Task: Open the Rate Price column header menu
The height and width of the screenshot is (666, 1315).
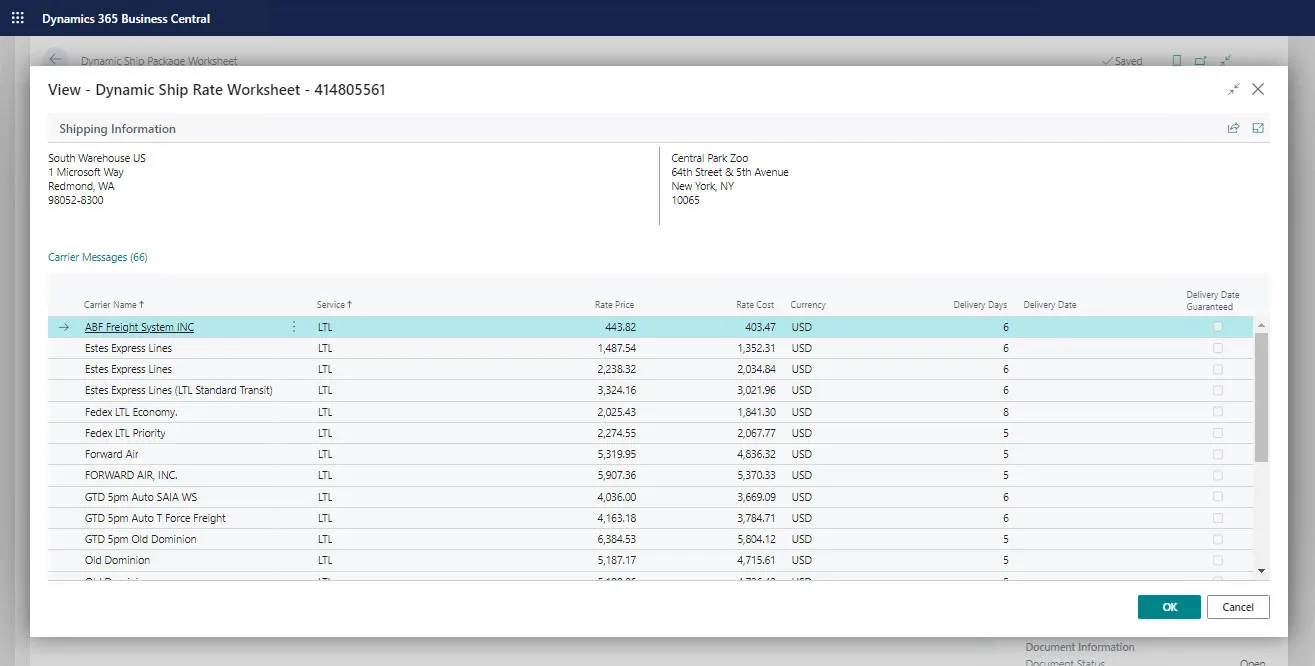Action: 614,305
